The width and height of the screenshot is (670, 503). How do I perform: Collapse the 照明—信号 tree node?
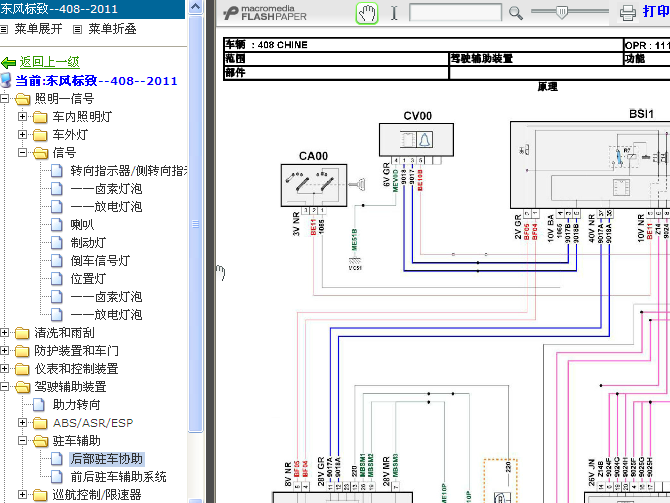4,99
